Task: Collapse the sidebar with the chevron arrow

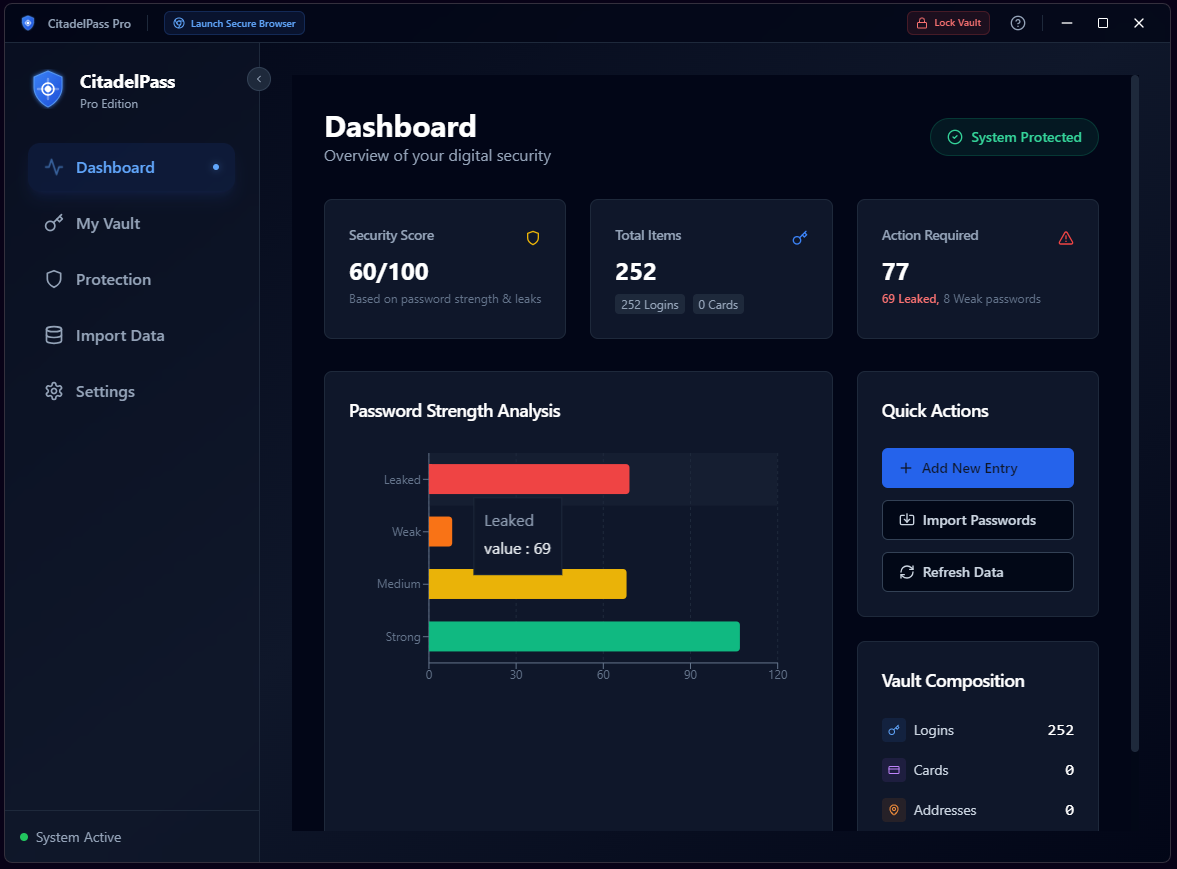Action: click(258, 78)
